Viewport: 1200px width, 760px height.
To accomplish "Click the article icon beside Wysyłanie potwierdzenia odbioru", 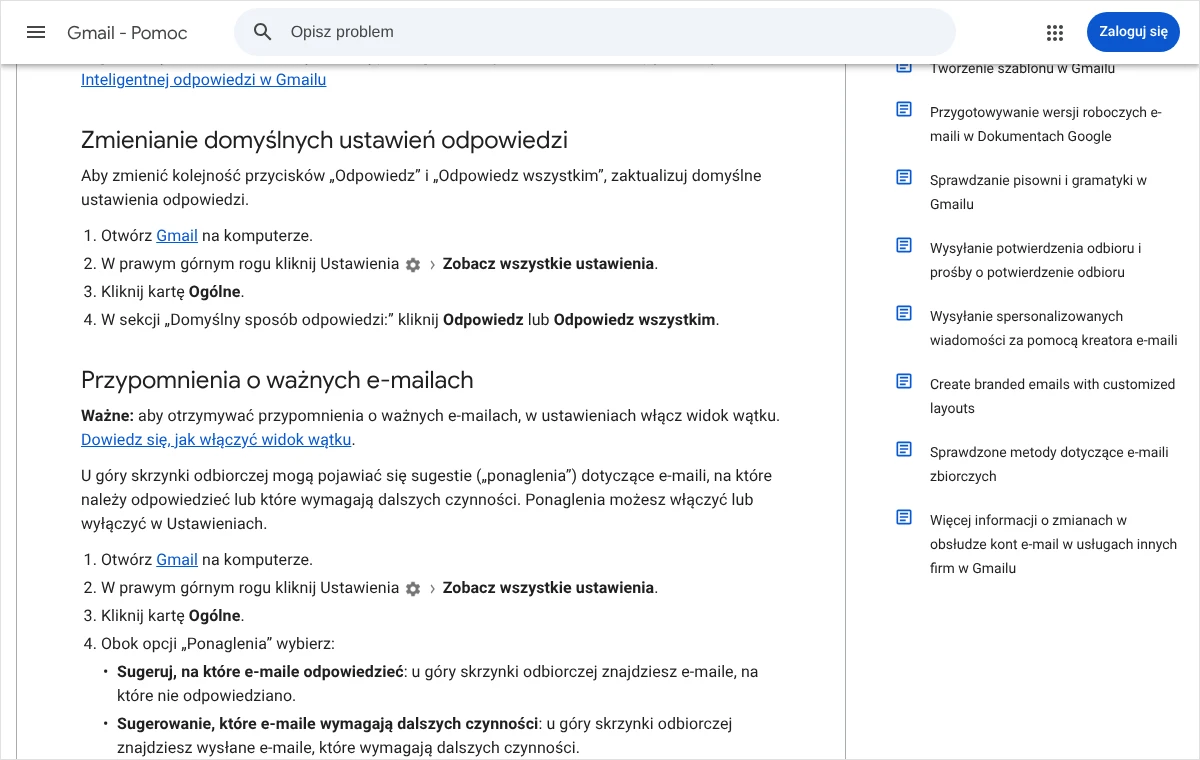I will pyautogui.click(x=904, y=245).
